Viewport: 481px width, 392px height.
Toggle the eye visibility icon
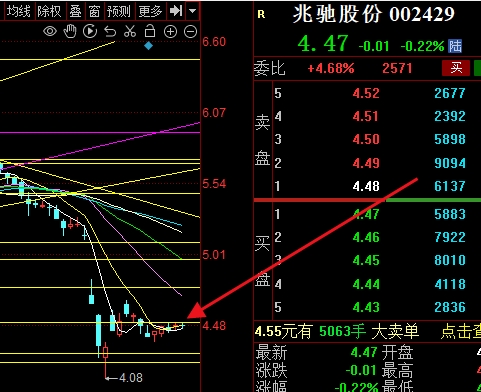tap(50, 31)
